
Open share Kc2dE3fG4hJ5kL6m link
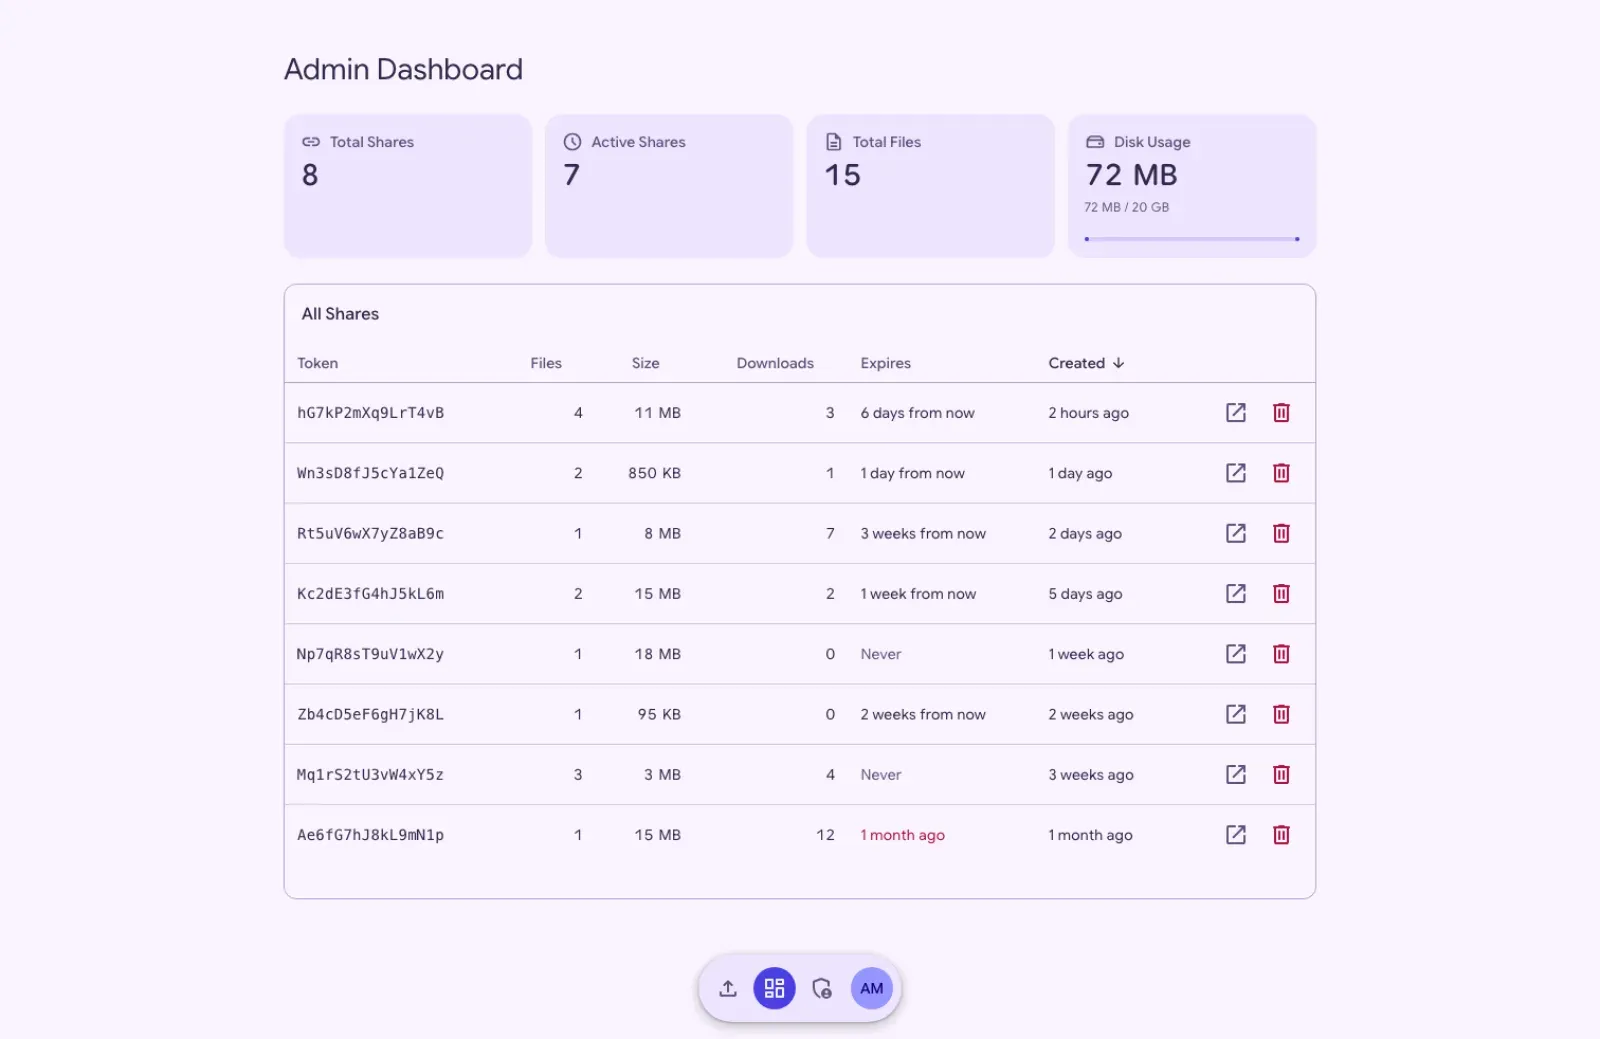(x=1236, y=594)
